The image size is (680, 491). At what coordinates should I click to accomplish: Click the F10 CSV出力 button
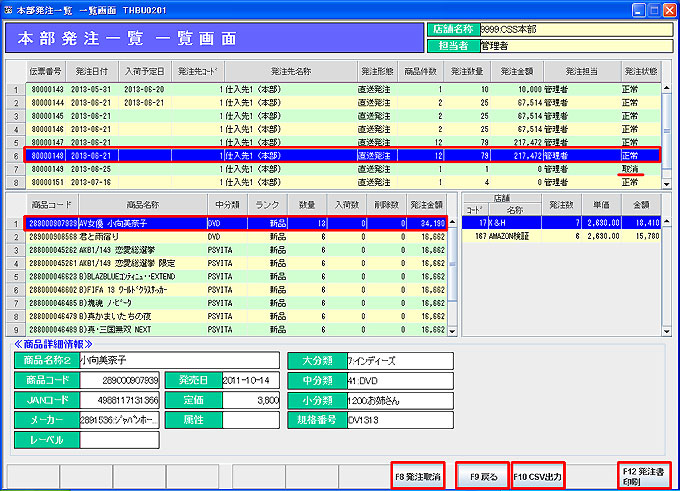pyautogui.click(x=538, y=476)
